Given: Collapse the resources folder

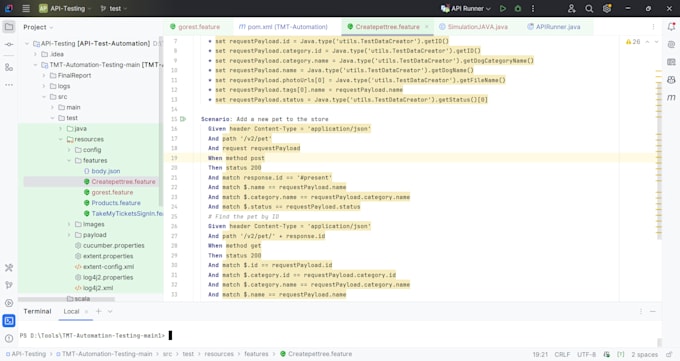Looking at the screenshot, I should click(61, 139).
